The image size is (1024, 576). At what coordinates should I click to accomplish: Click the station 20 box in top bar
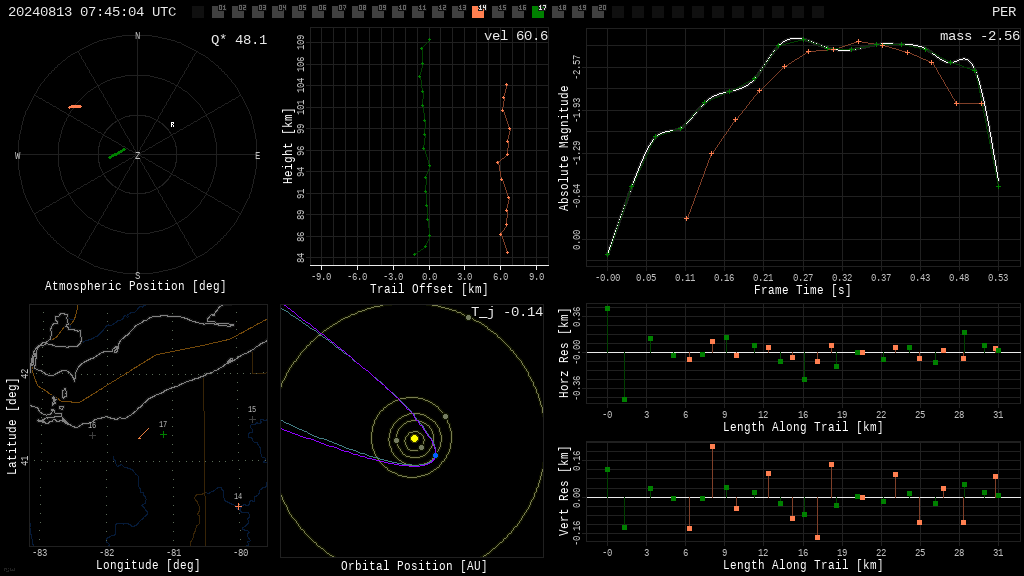click(x=598, y=12)
